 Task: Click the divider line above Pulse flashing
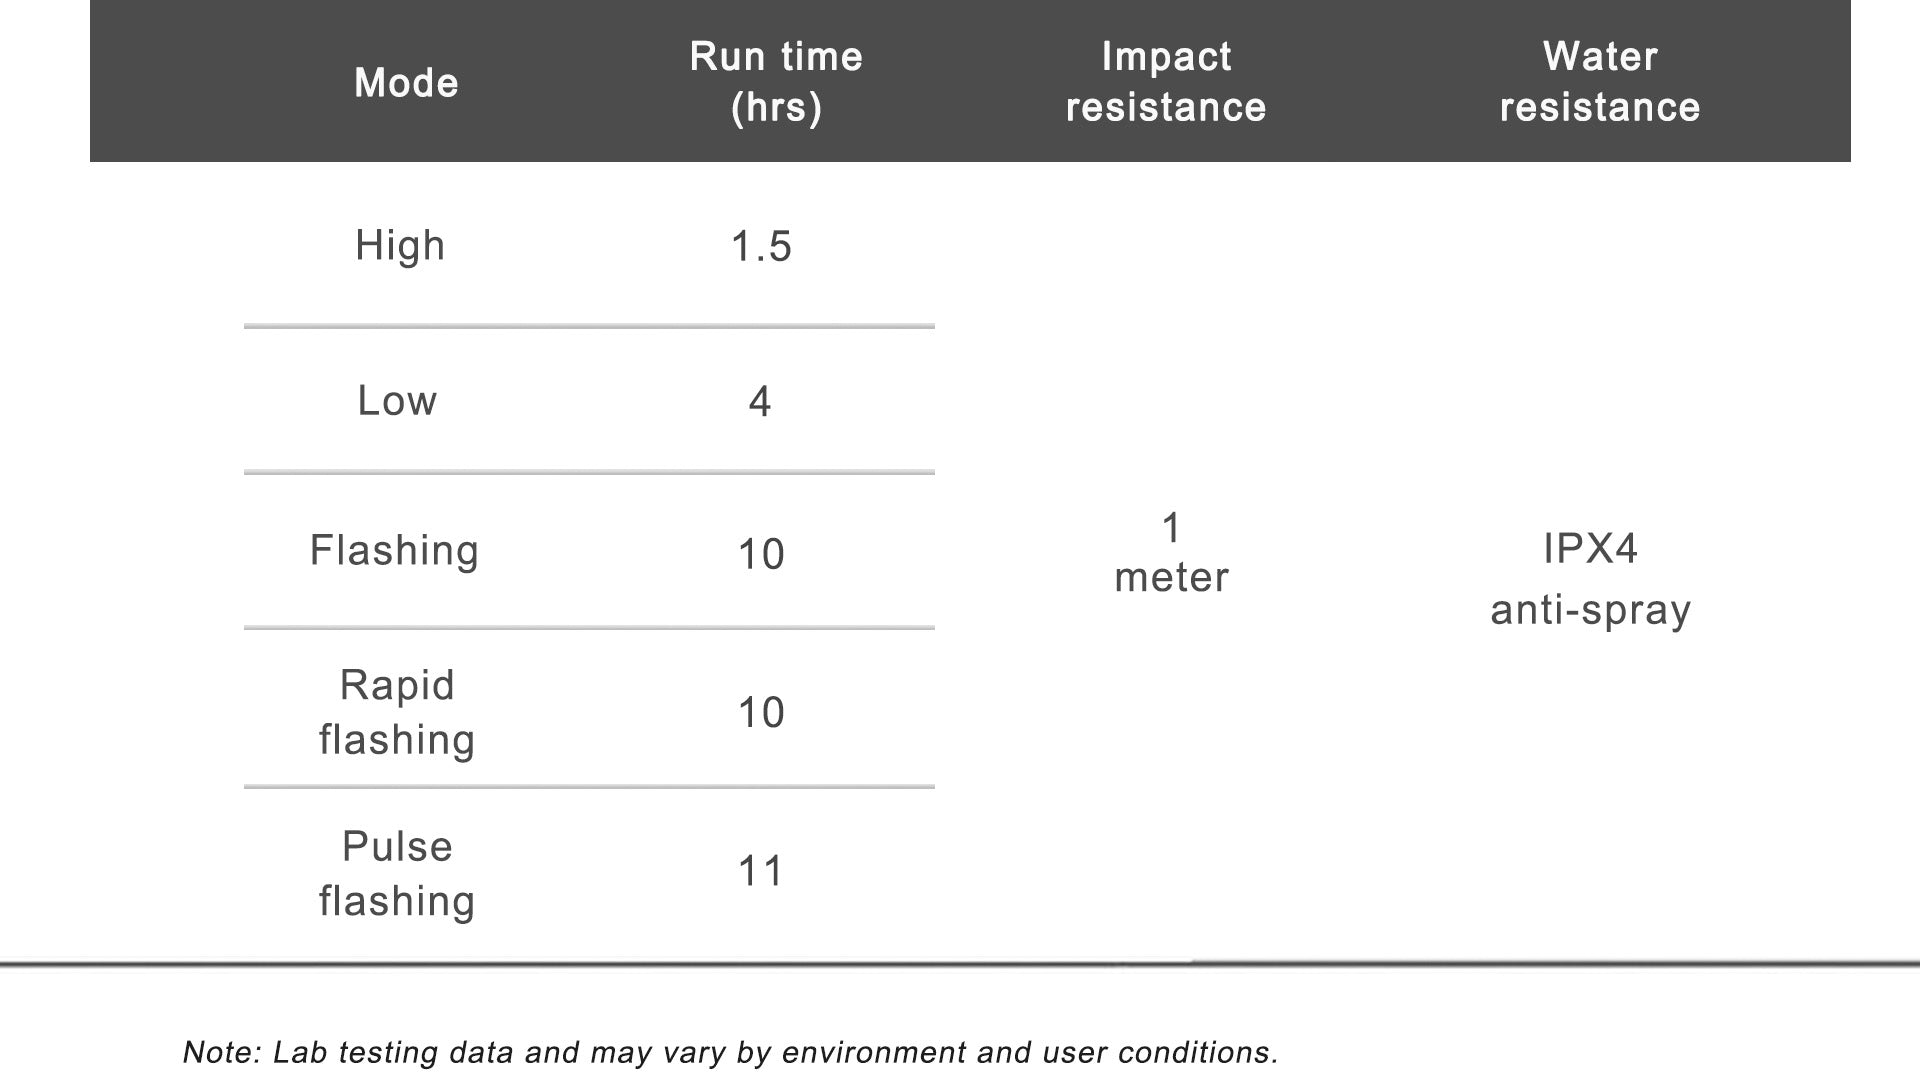pyautogui.click(x=589, y=787)
